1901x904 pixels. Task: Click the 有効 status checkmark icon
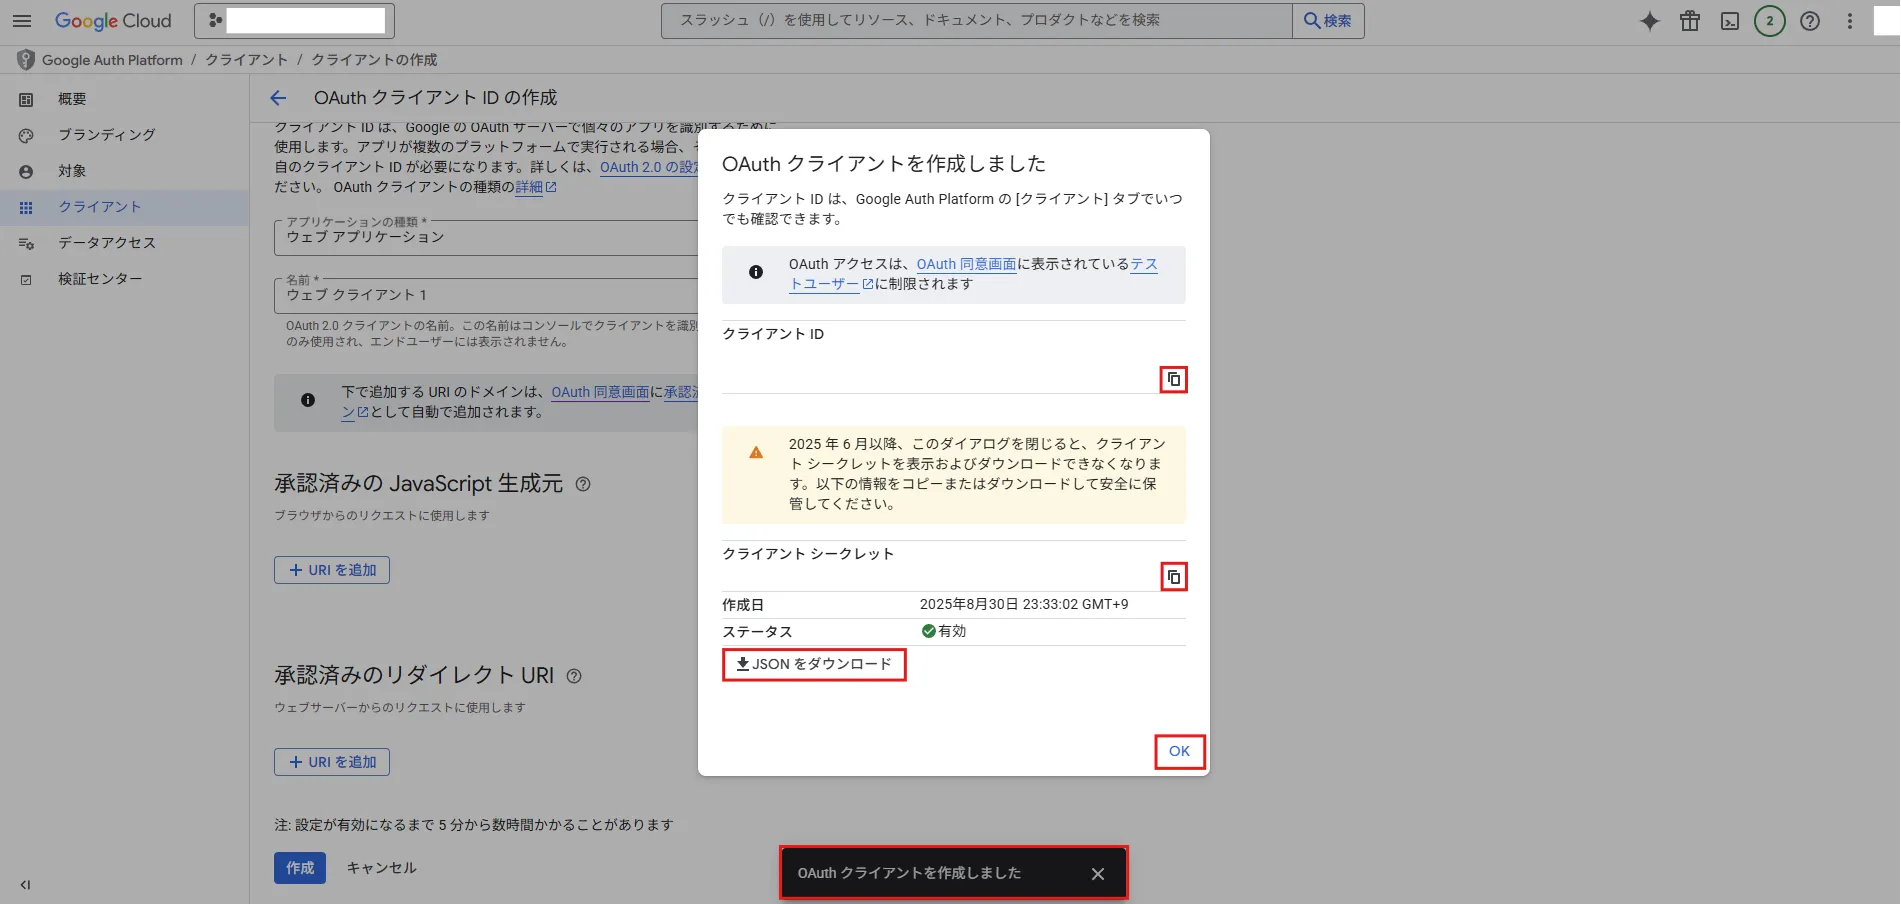(928, 631)
